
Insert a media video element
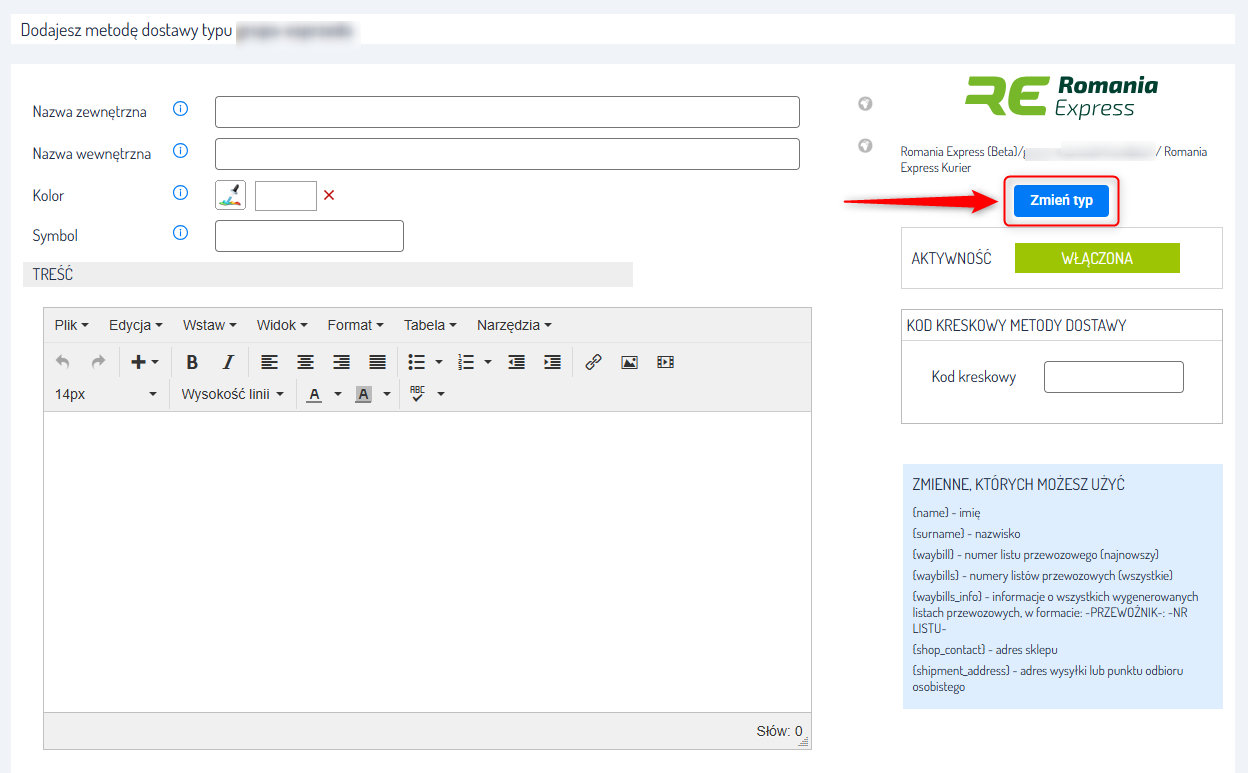pyautogui.click(x=665, y=362)
